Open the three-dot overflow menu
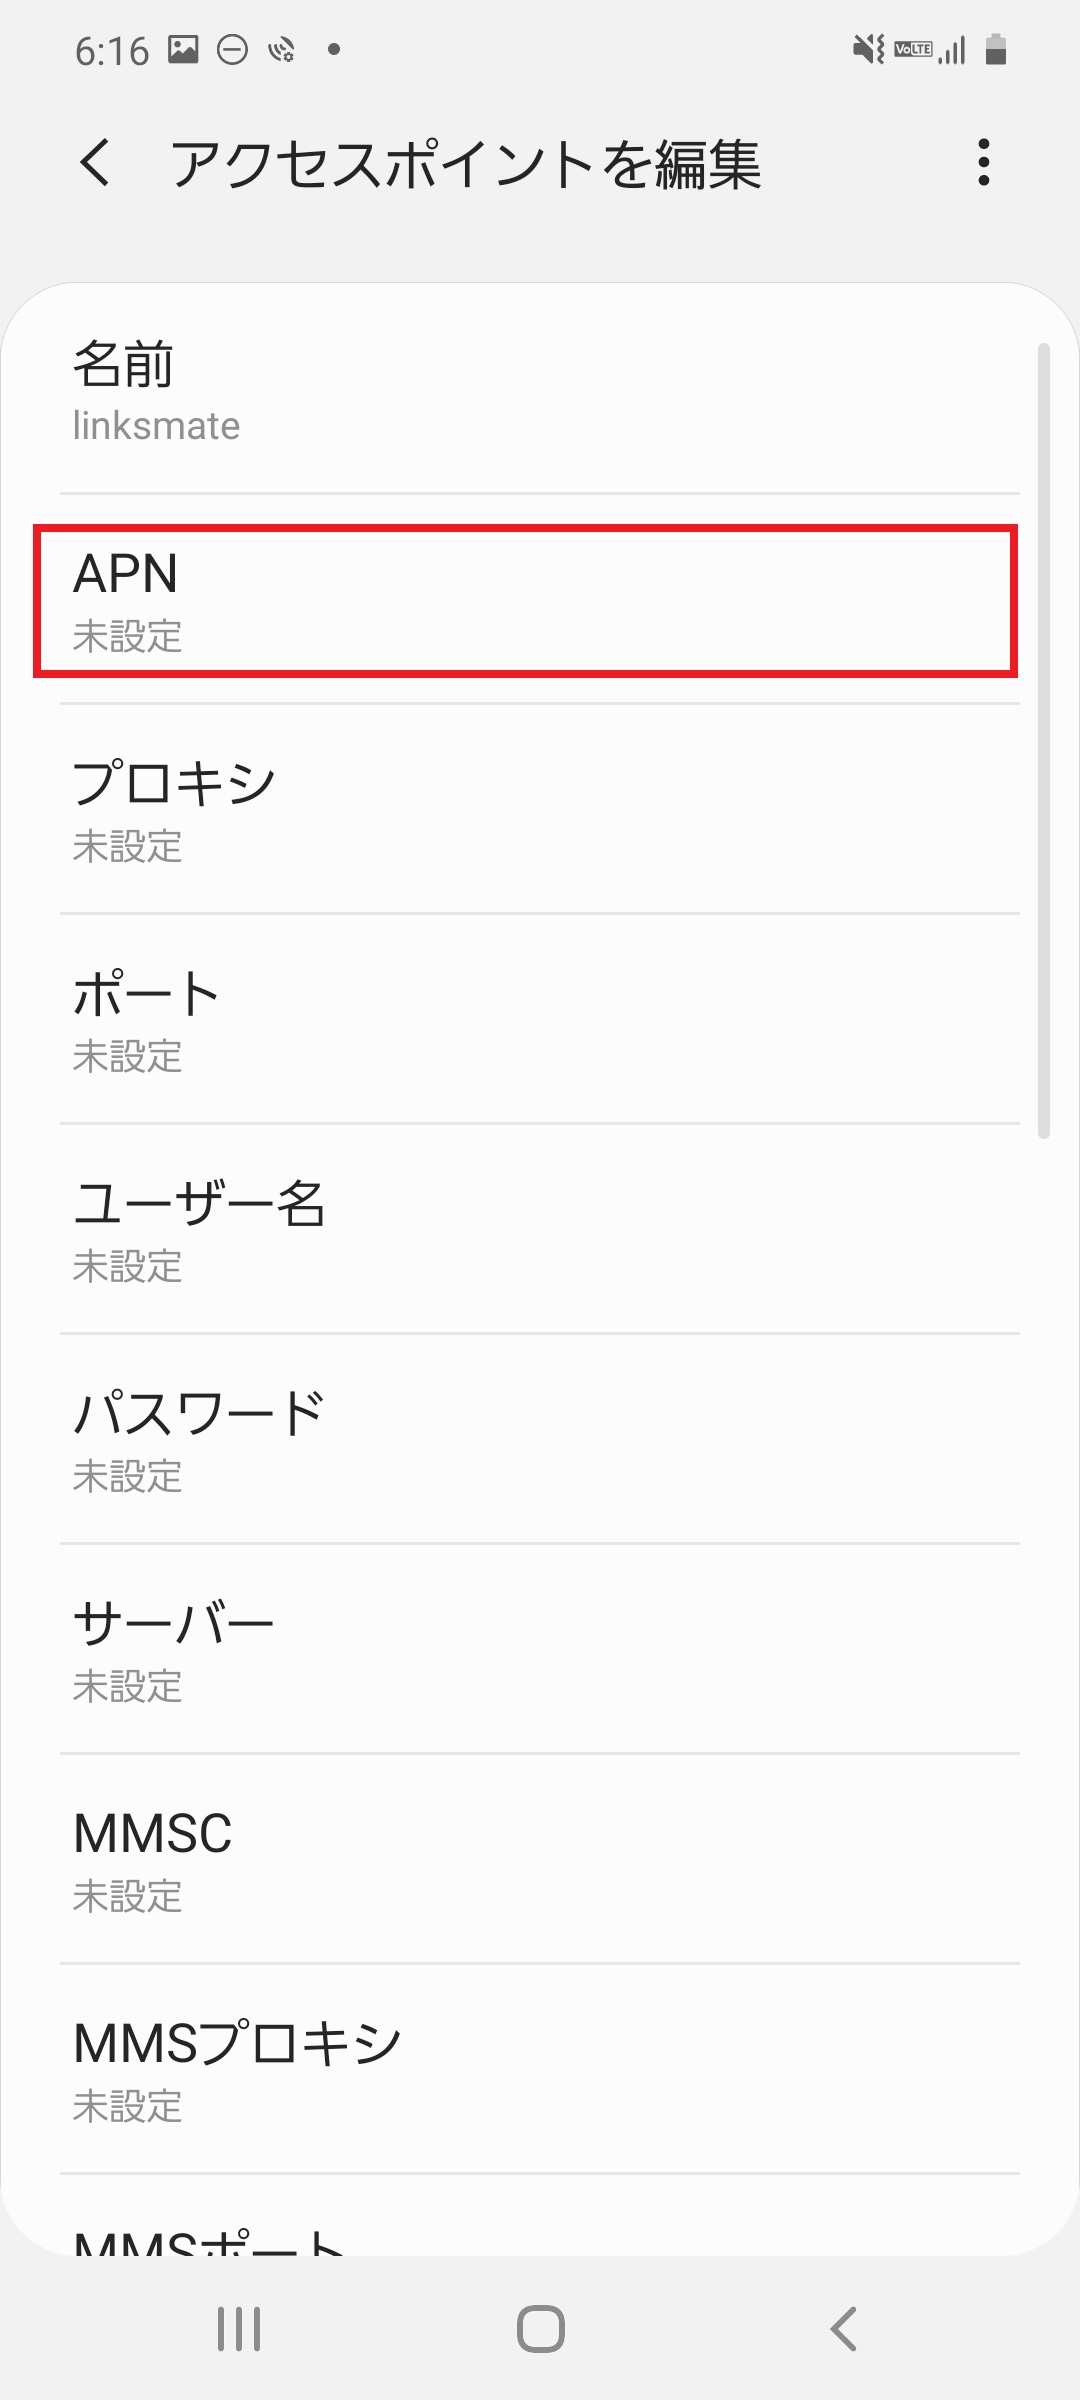Viewport: 1080px width, 2400px height. [984, 162]
